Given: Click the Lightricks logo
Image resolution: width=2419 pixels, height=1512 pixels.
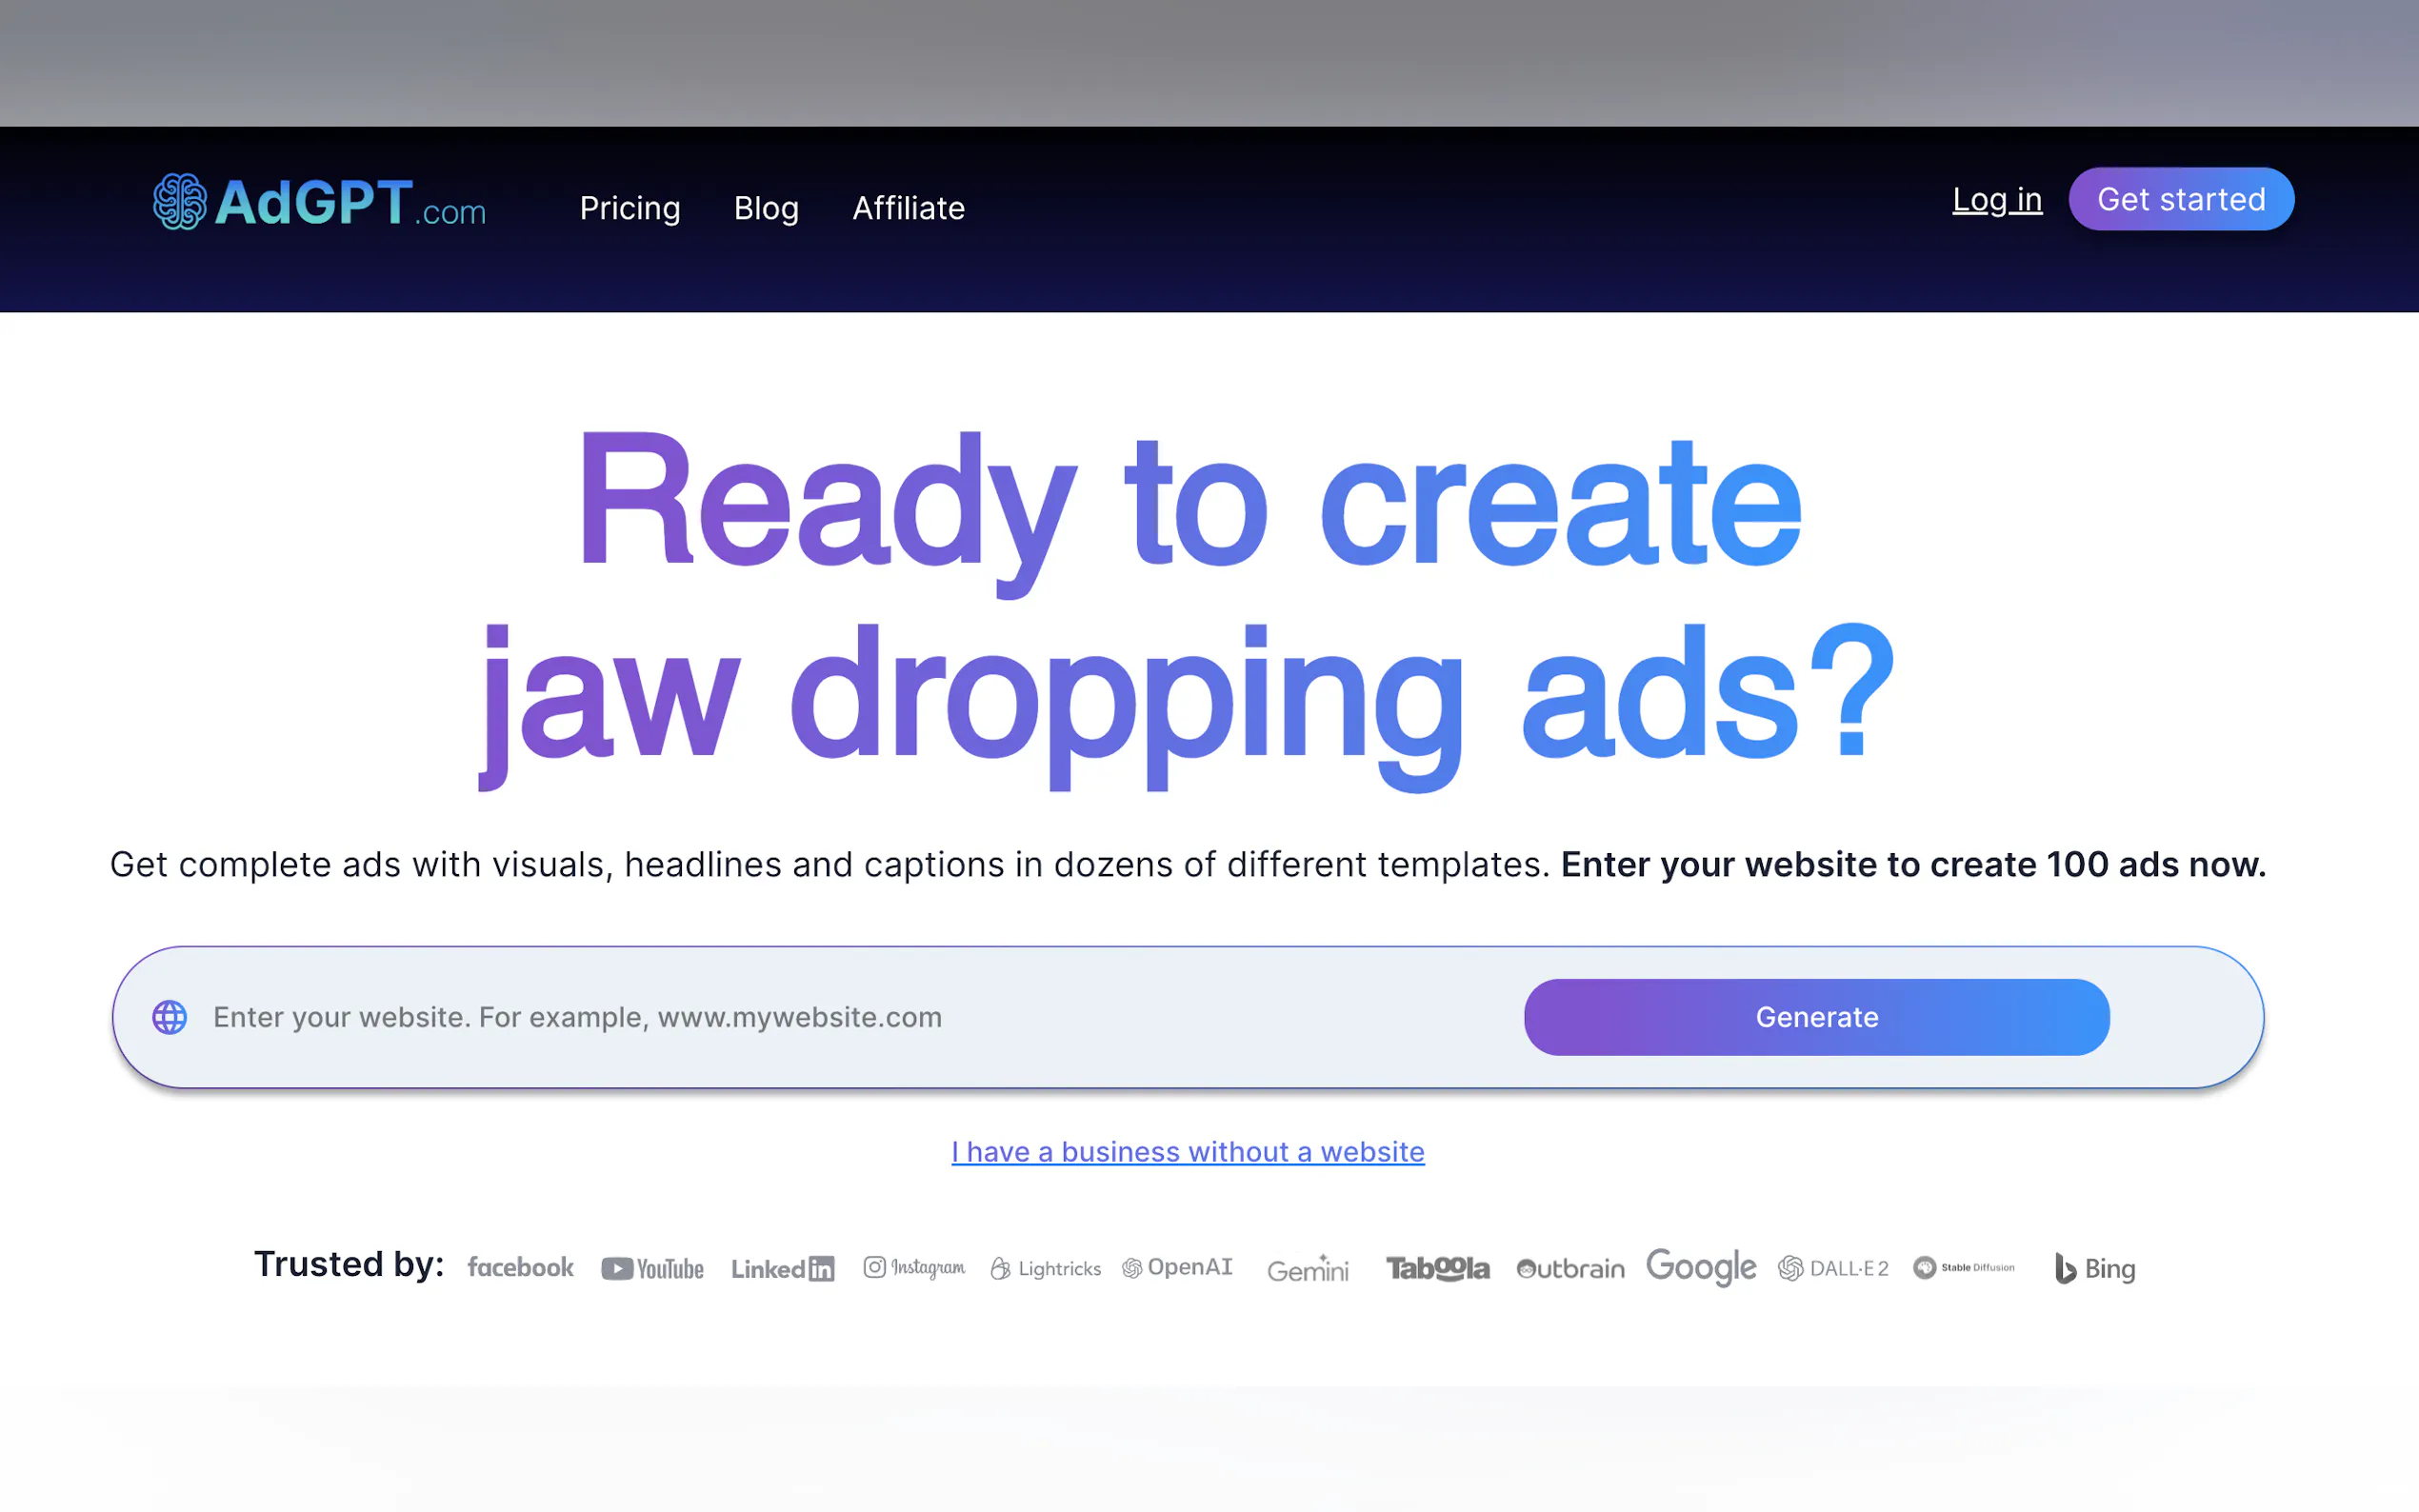Looking at the screenshot, I should click(1045, 1268).
